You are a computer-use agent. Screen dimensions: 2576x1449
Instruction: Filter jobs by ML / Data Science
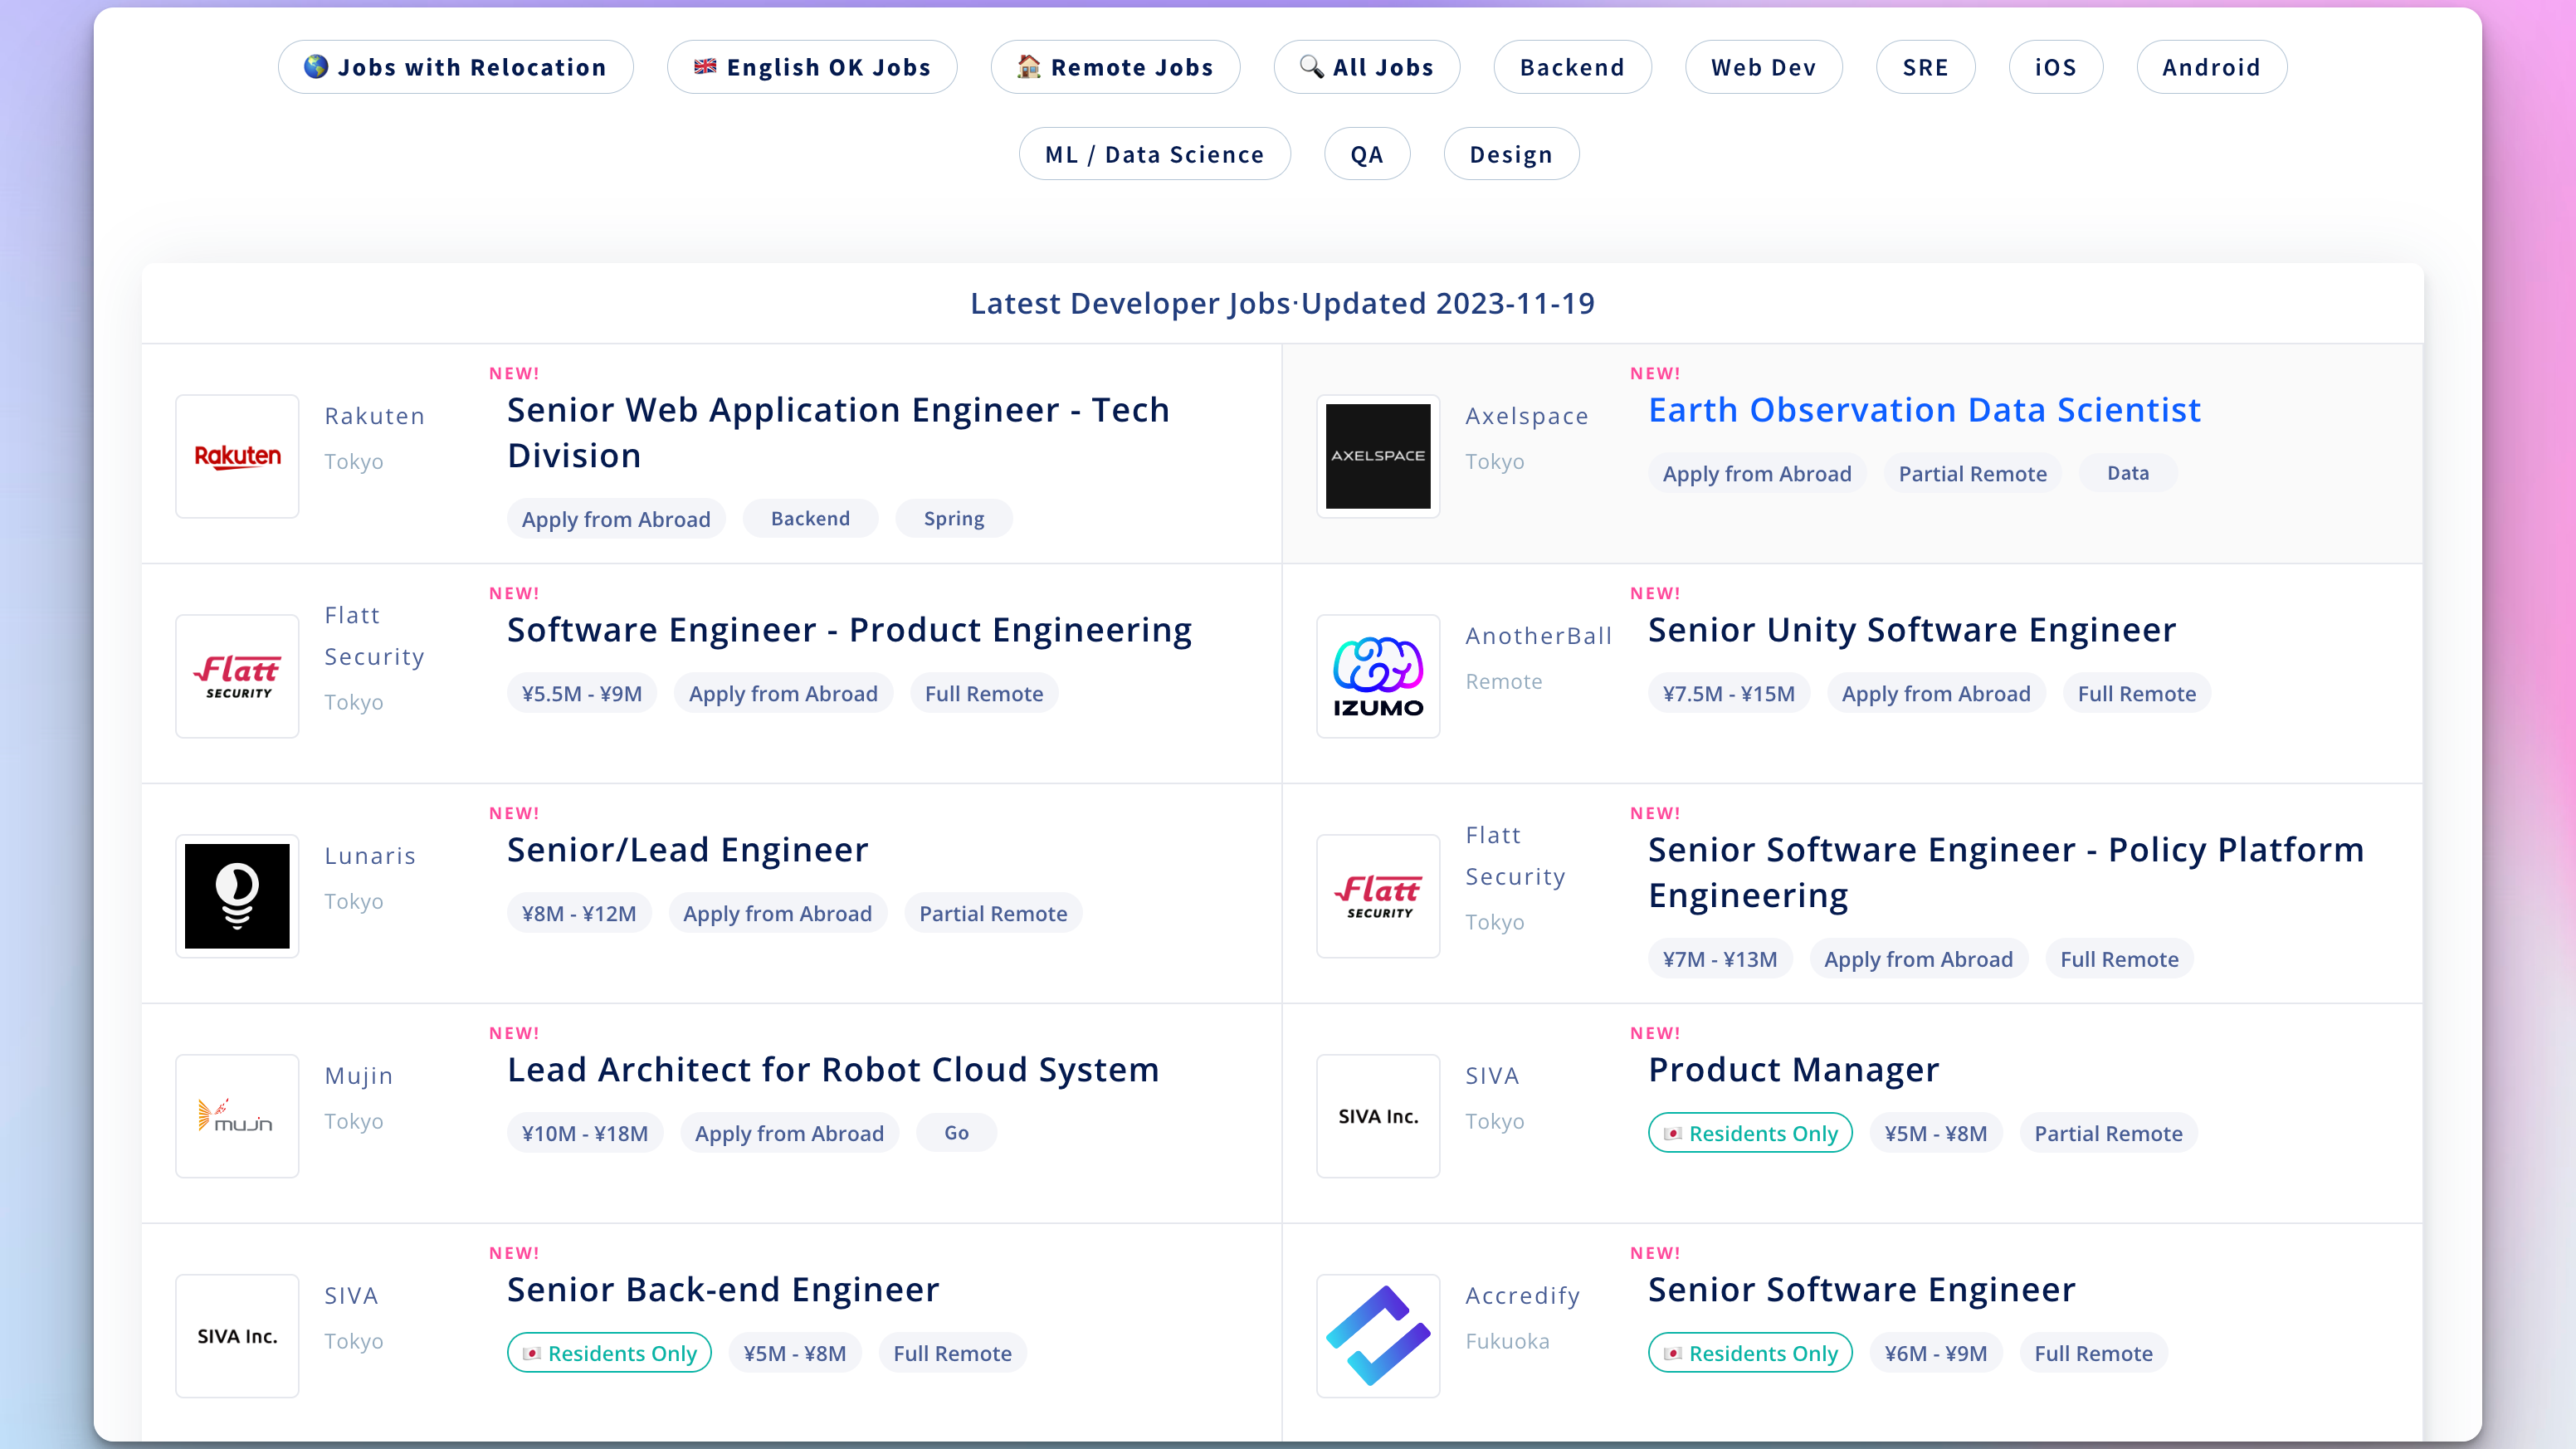[x=1155, y=154]
